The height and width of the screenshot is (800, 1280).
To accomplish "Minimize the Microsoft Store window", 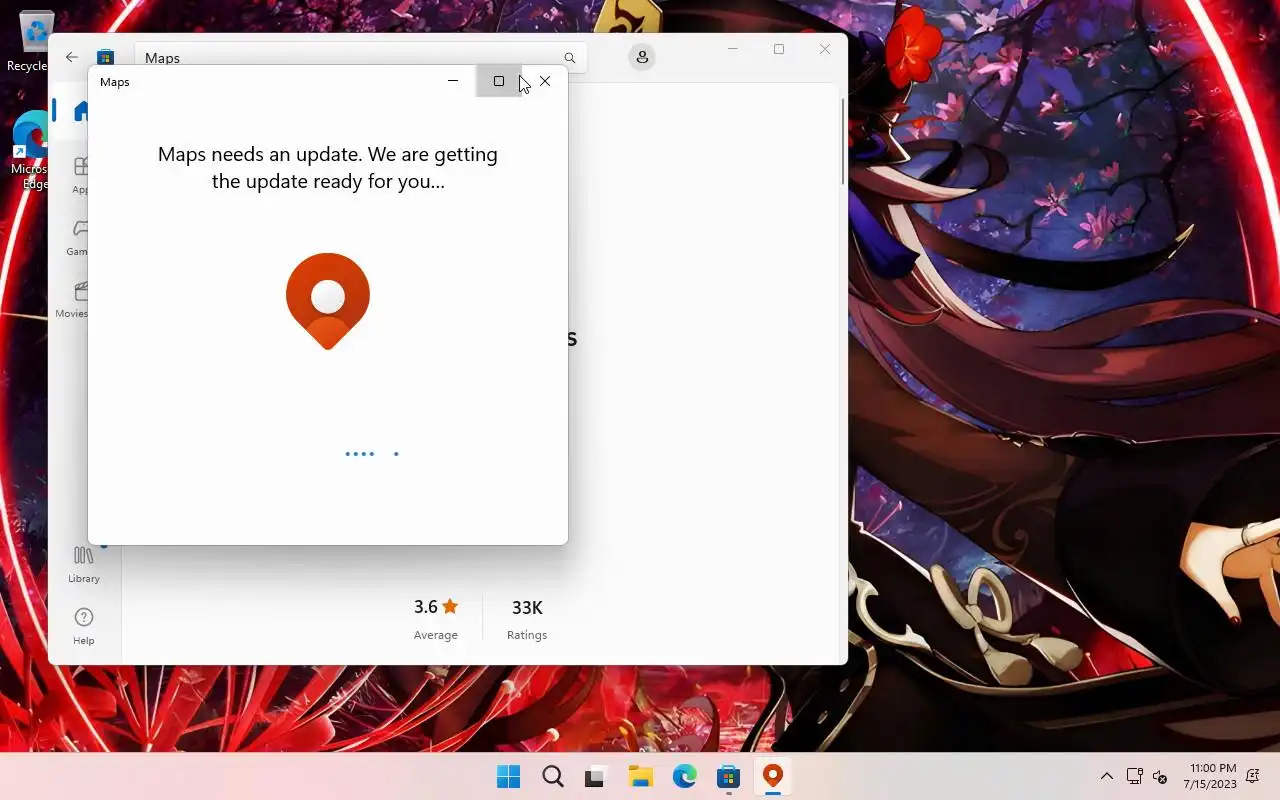I will coord(733,49).
